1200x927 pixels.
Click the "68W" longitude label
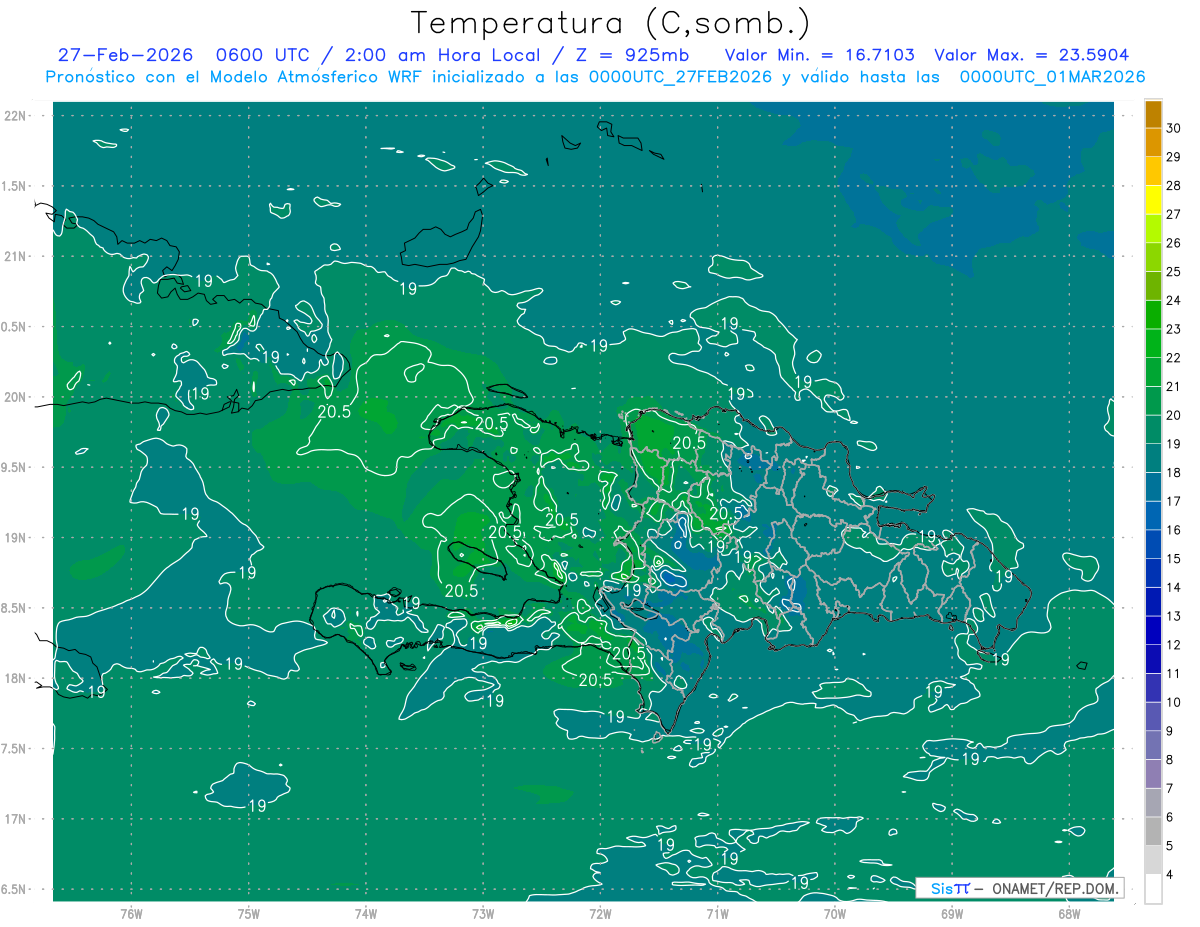[x=1069, y=913]
